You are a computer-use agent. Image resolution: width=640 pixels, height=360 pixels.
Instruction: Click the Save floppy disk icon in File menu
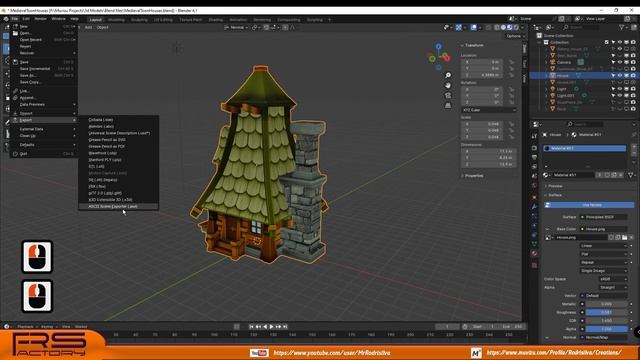tap(15, 62)
